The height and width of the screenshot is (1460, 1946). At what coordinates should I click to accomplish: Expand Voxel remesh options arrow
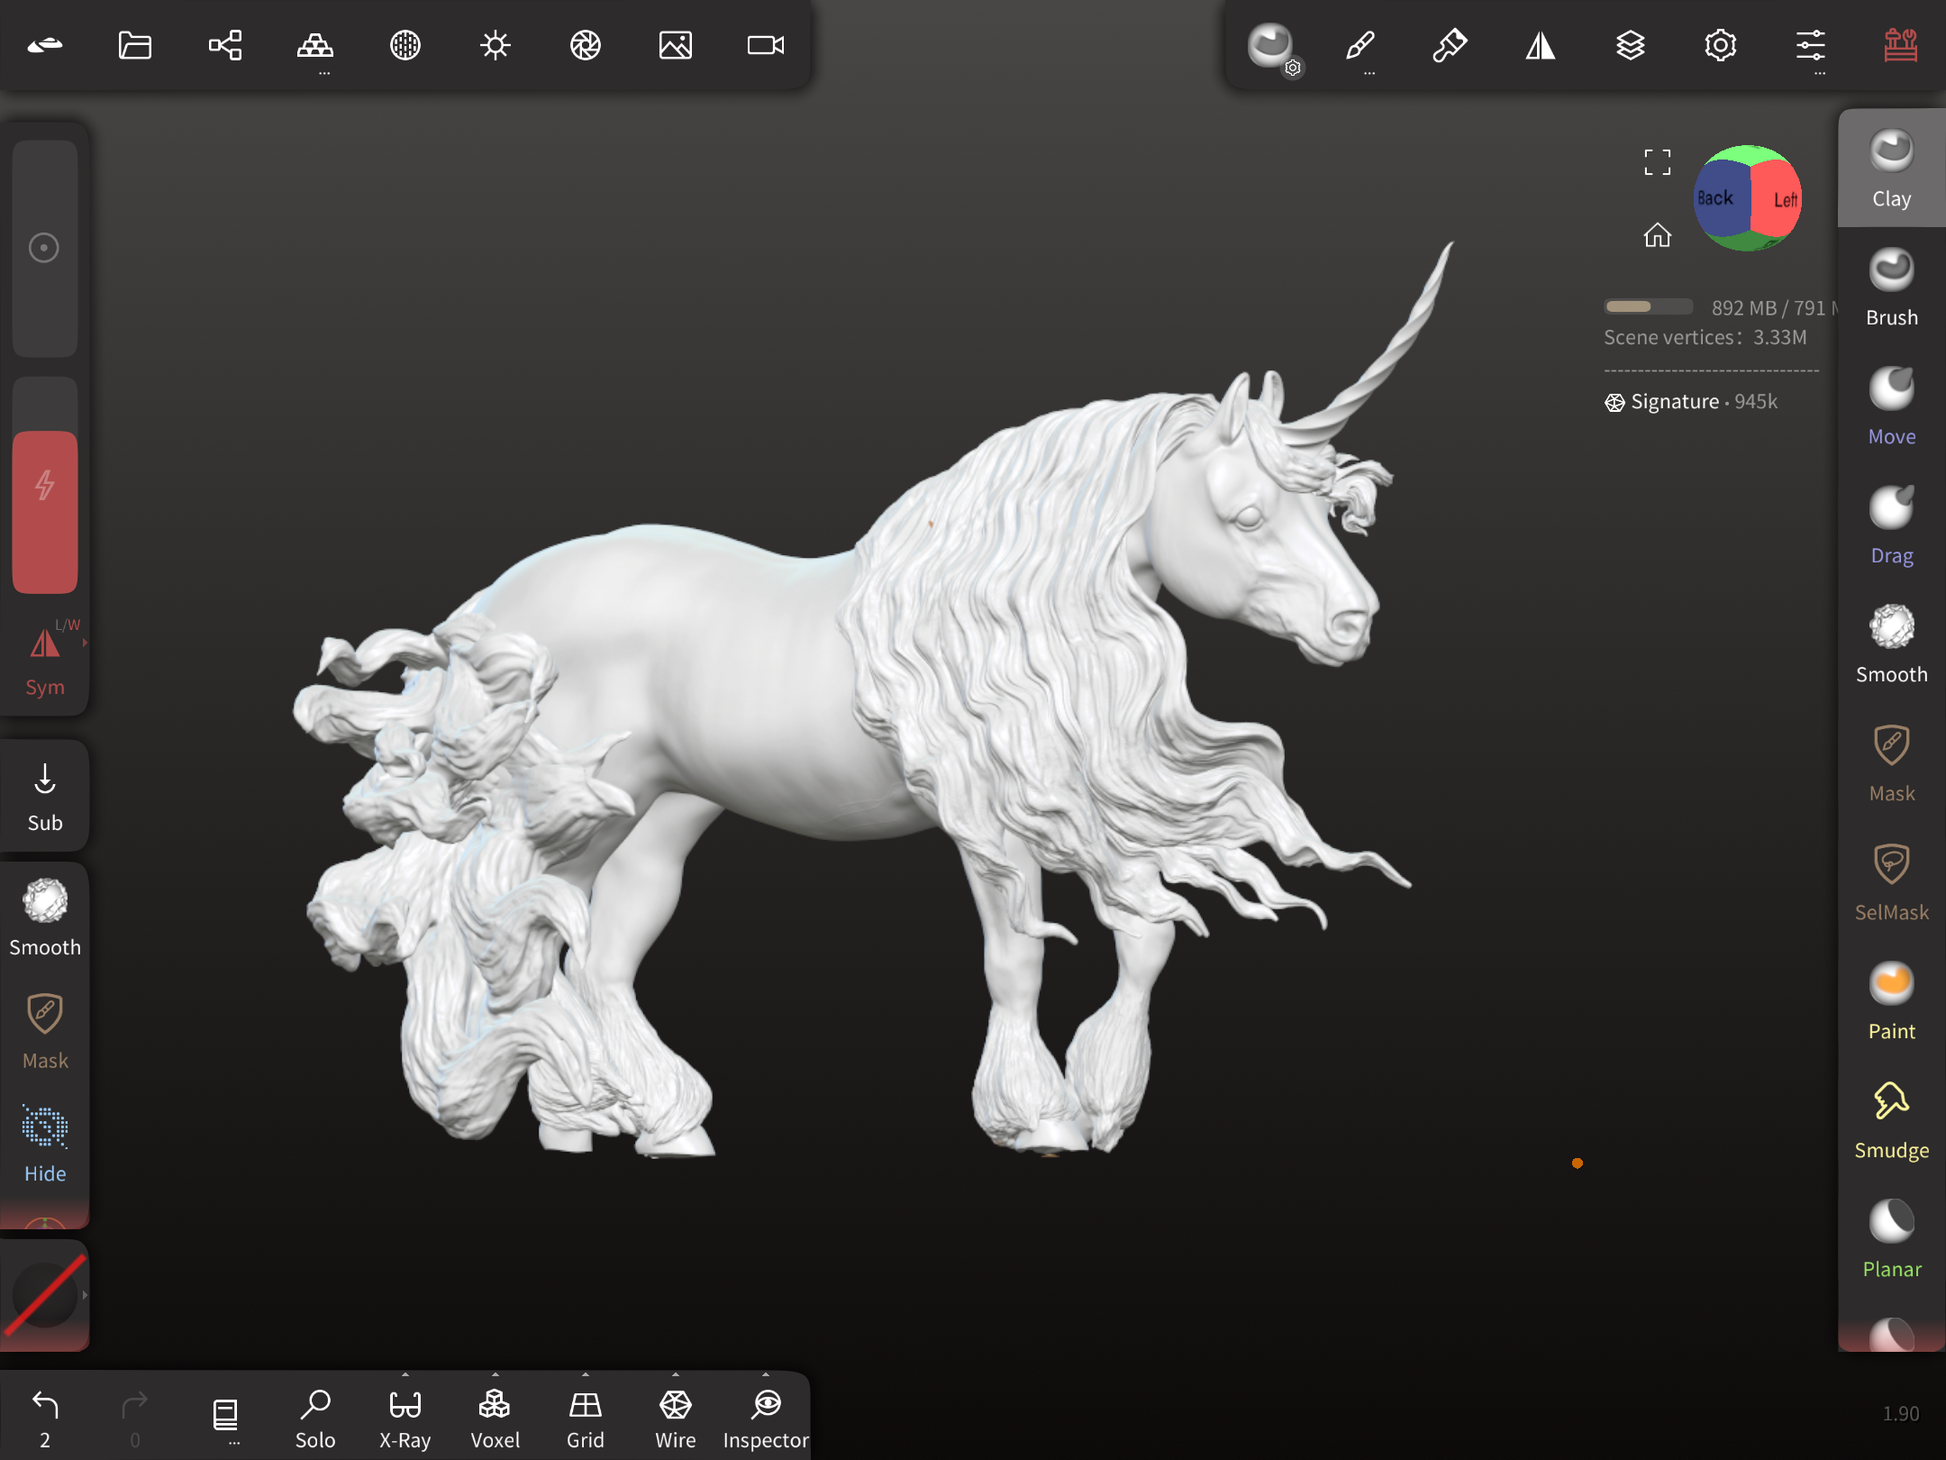pyautogui.click(x=495, y=1375)
